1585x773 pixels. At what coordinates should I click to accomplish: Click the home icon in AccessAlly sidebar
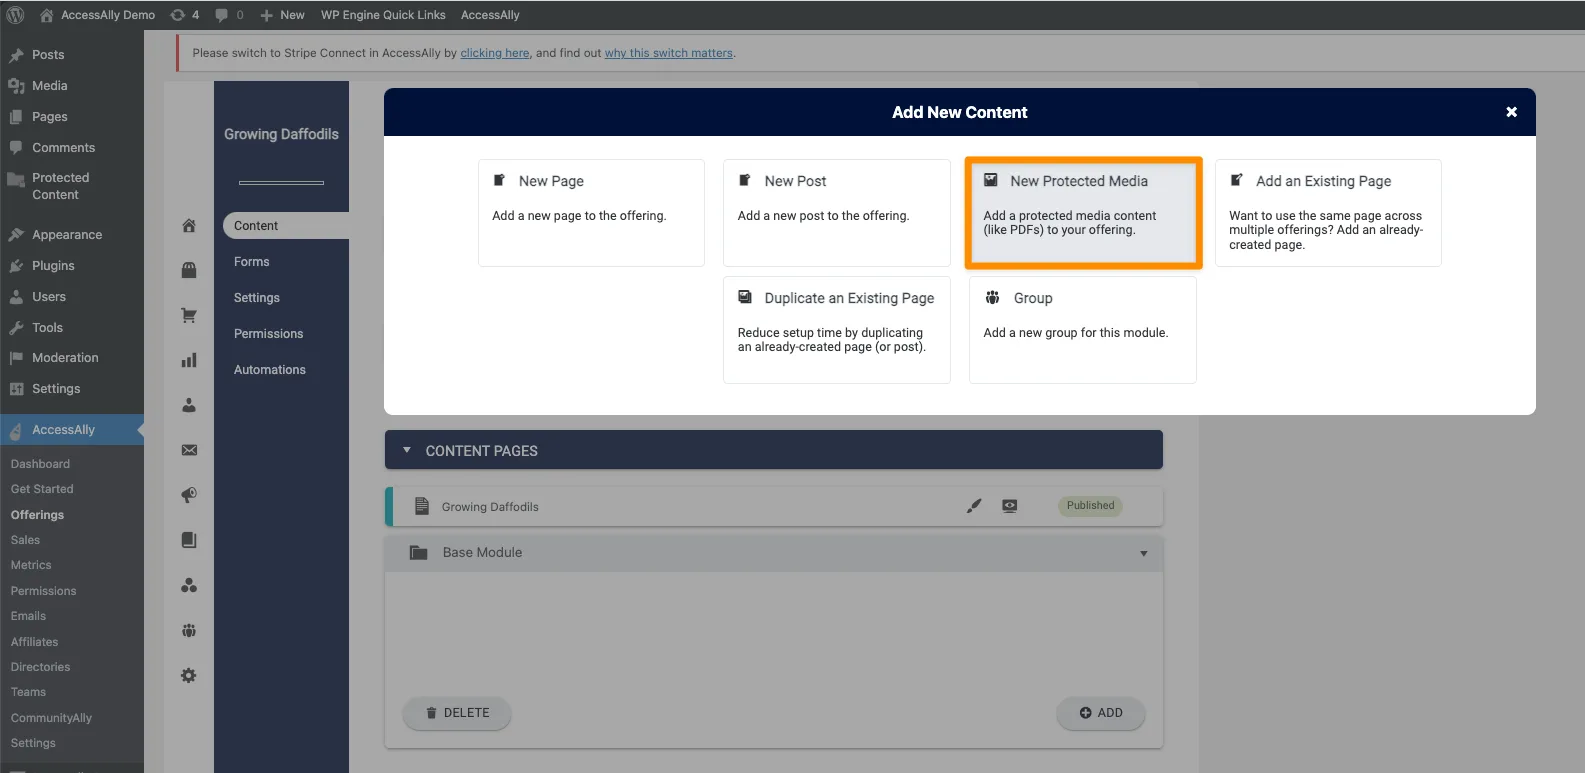tap(189, 226)
